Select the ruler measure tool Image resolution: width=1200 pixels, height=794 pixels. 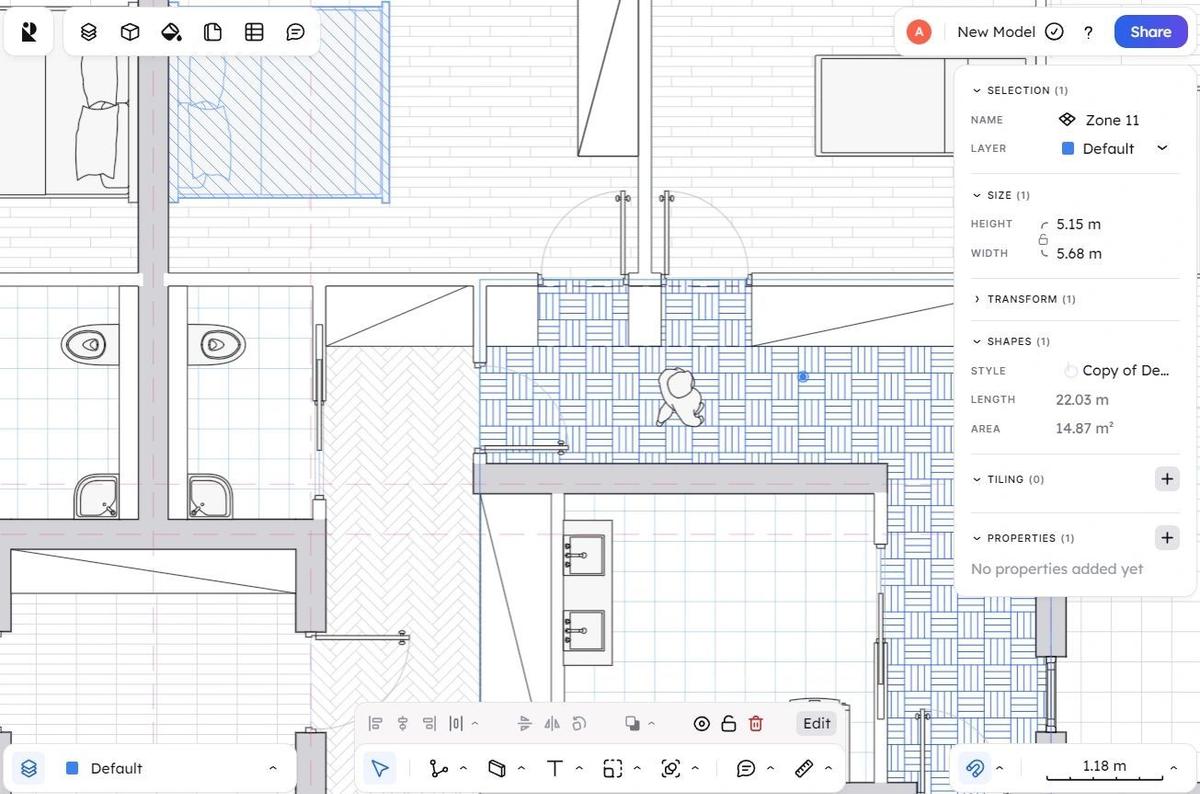(804, 768)
